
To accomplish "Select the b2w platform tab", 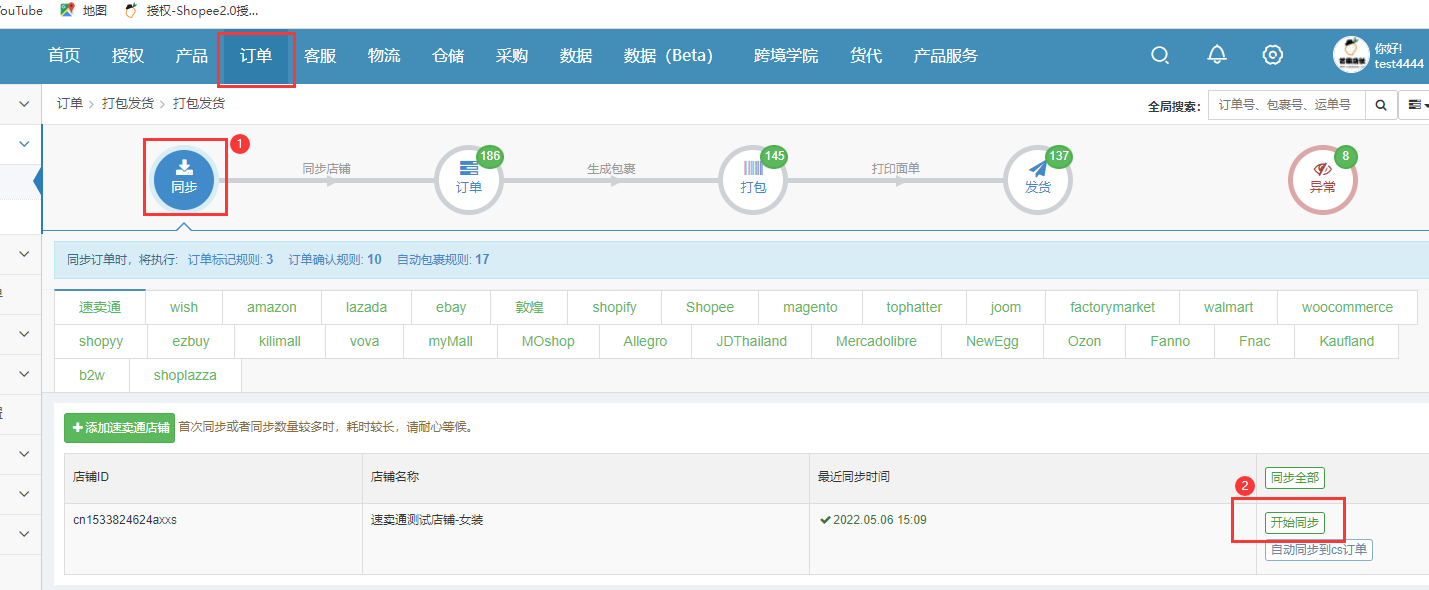I will pos(92,375).
